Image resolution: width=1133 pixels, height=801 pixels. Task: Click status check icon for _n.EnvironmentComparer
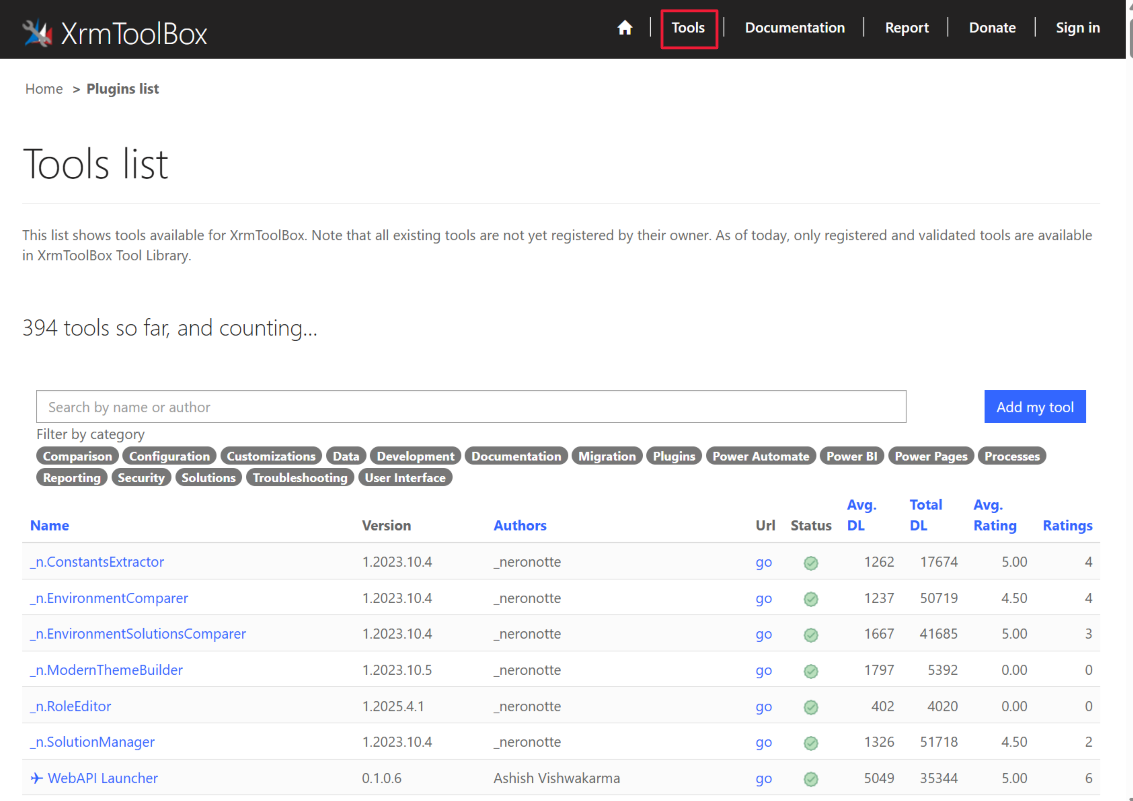click(811, 599)
